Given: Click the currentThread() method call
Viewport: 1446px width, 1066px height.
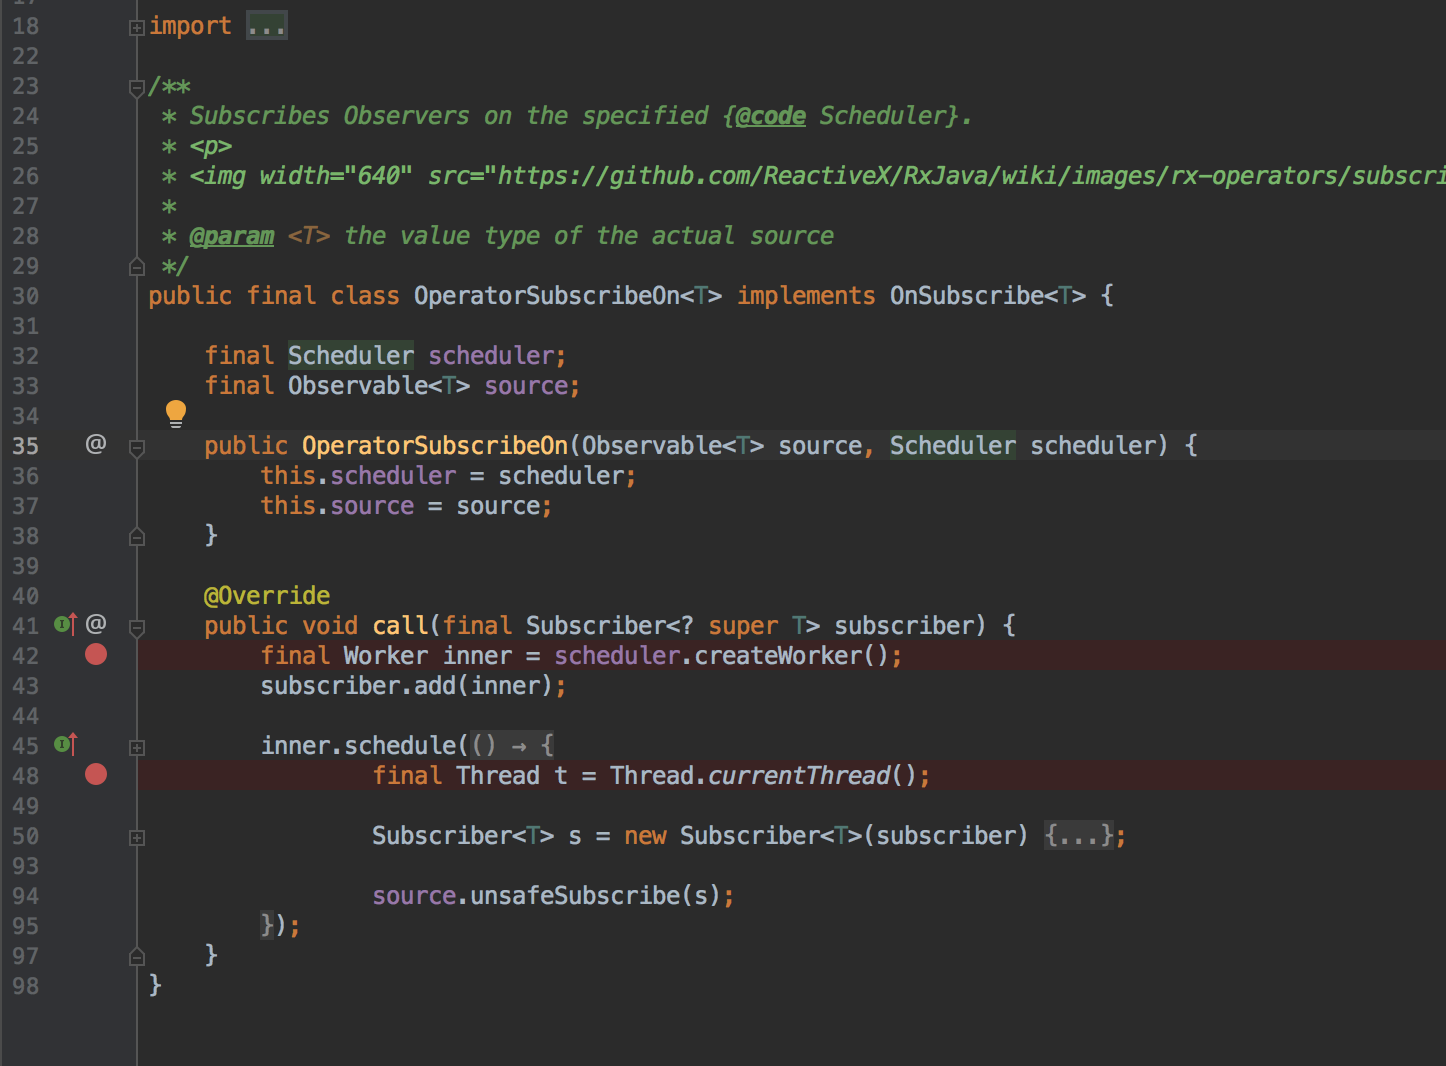Looking at the screenshot, I should (812, 776).
